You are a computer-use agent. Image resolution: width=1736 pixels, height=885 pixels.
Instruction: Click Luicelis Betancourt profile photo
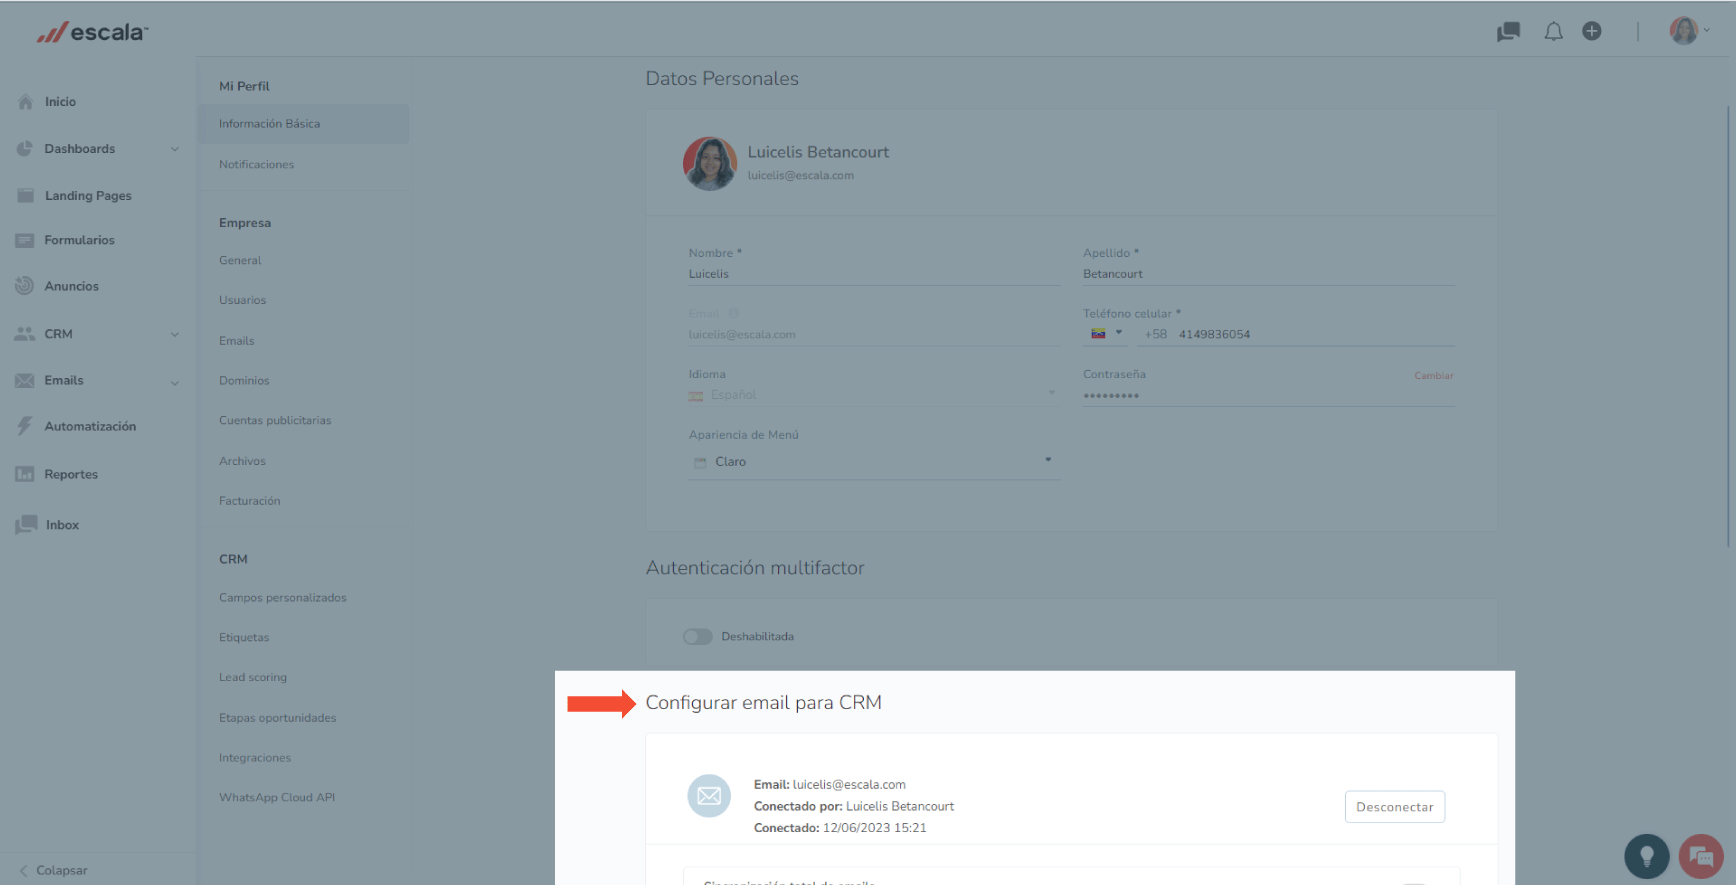710,163
